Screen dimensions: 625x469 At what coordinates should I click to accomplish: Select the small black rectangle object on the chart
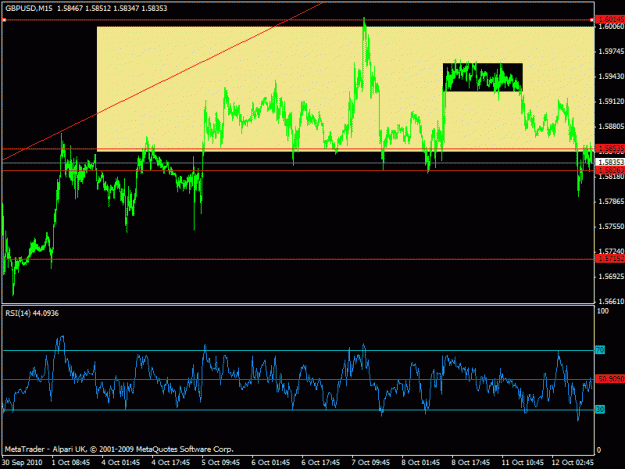tap(483, 77)
